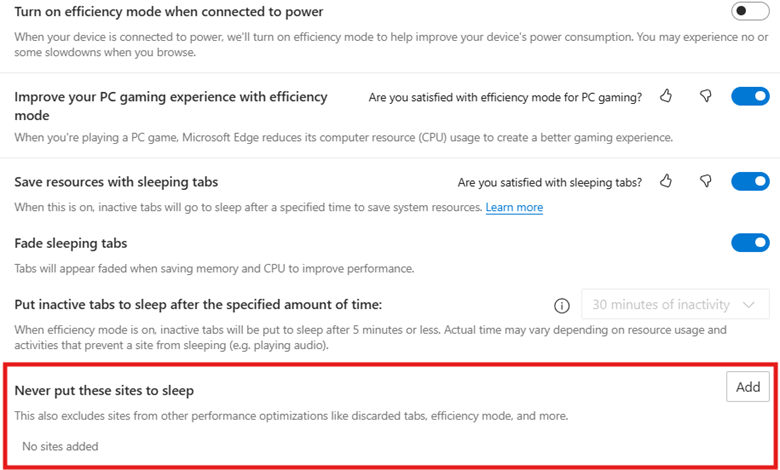Screen dimensions: 780x470
Task: Turn off Save resources with sleeping tabs
Action: pos(750,181)
